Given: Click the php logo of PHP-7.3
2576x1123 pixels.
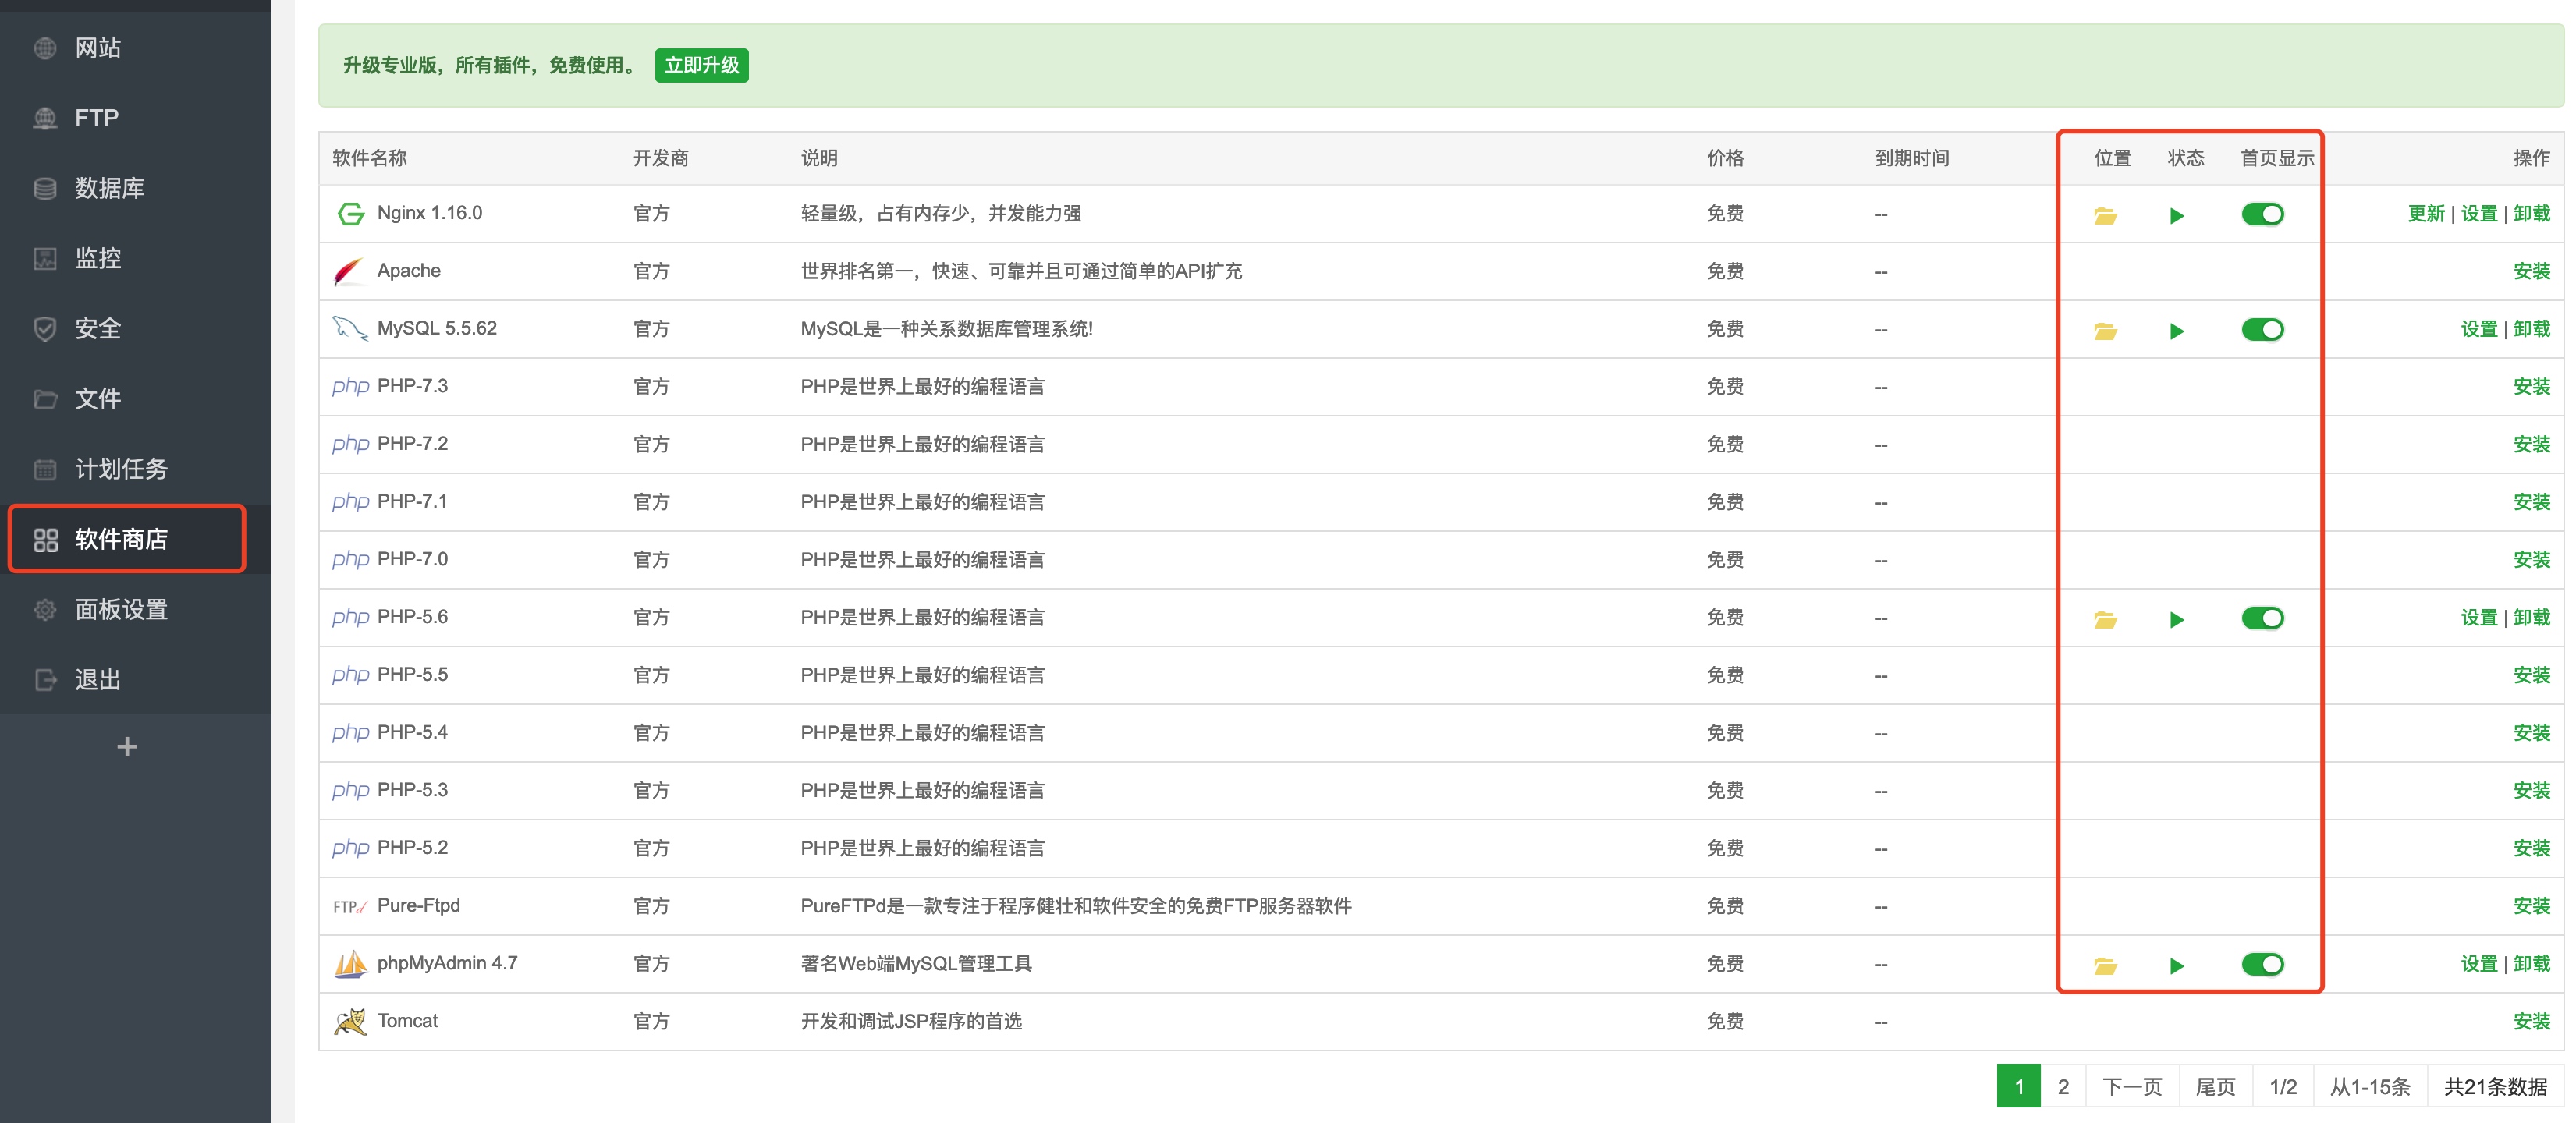Looking at the screenshot, I should 350,386.
